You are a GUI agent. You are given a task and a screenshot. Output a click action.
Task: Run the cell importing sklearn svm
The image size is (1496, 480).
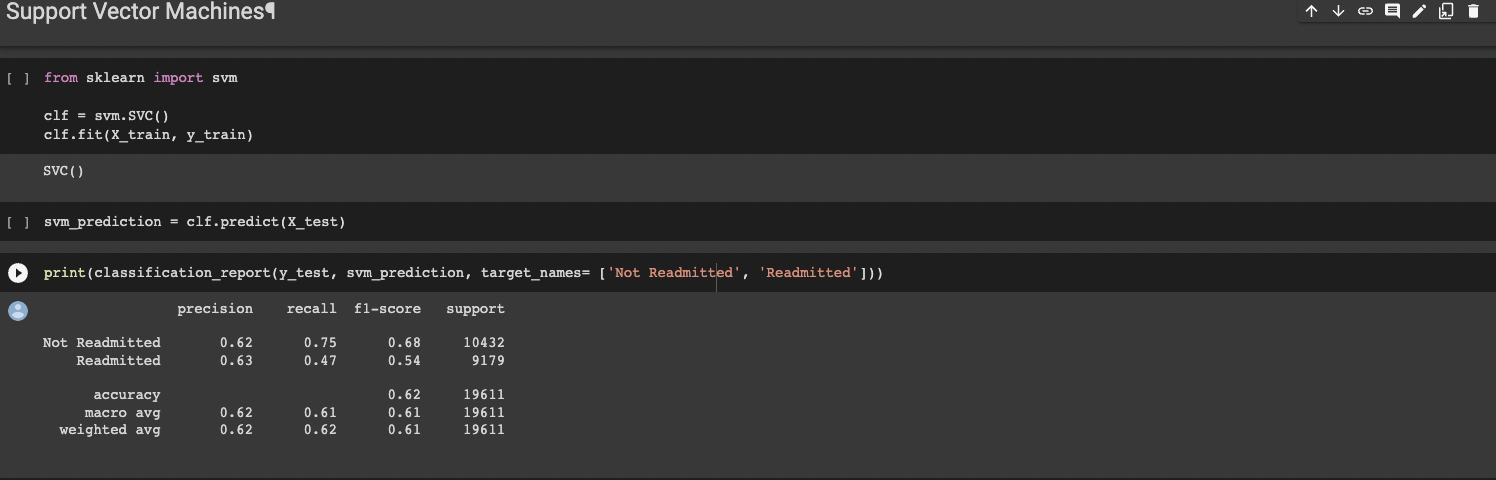point(18,78)
